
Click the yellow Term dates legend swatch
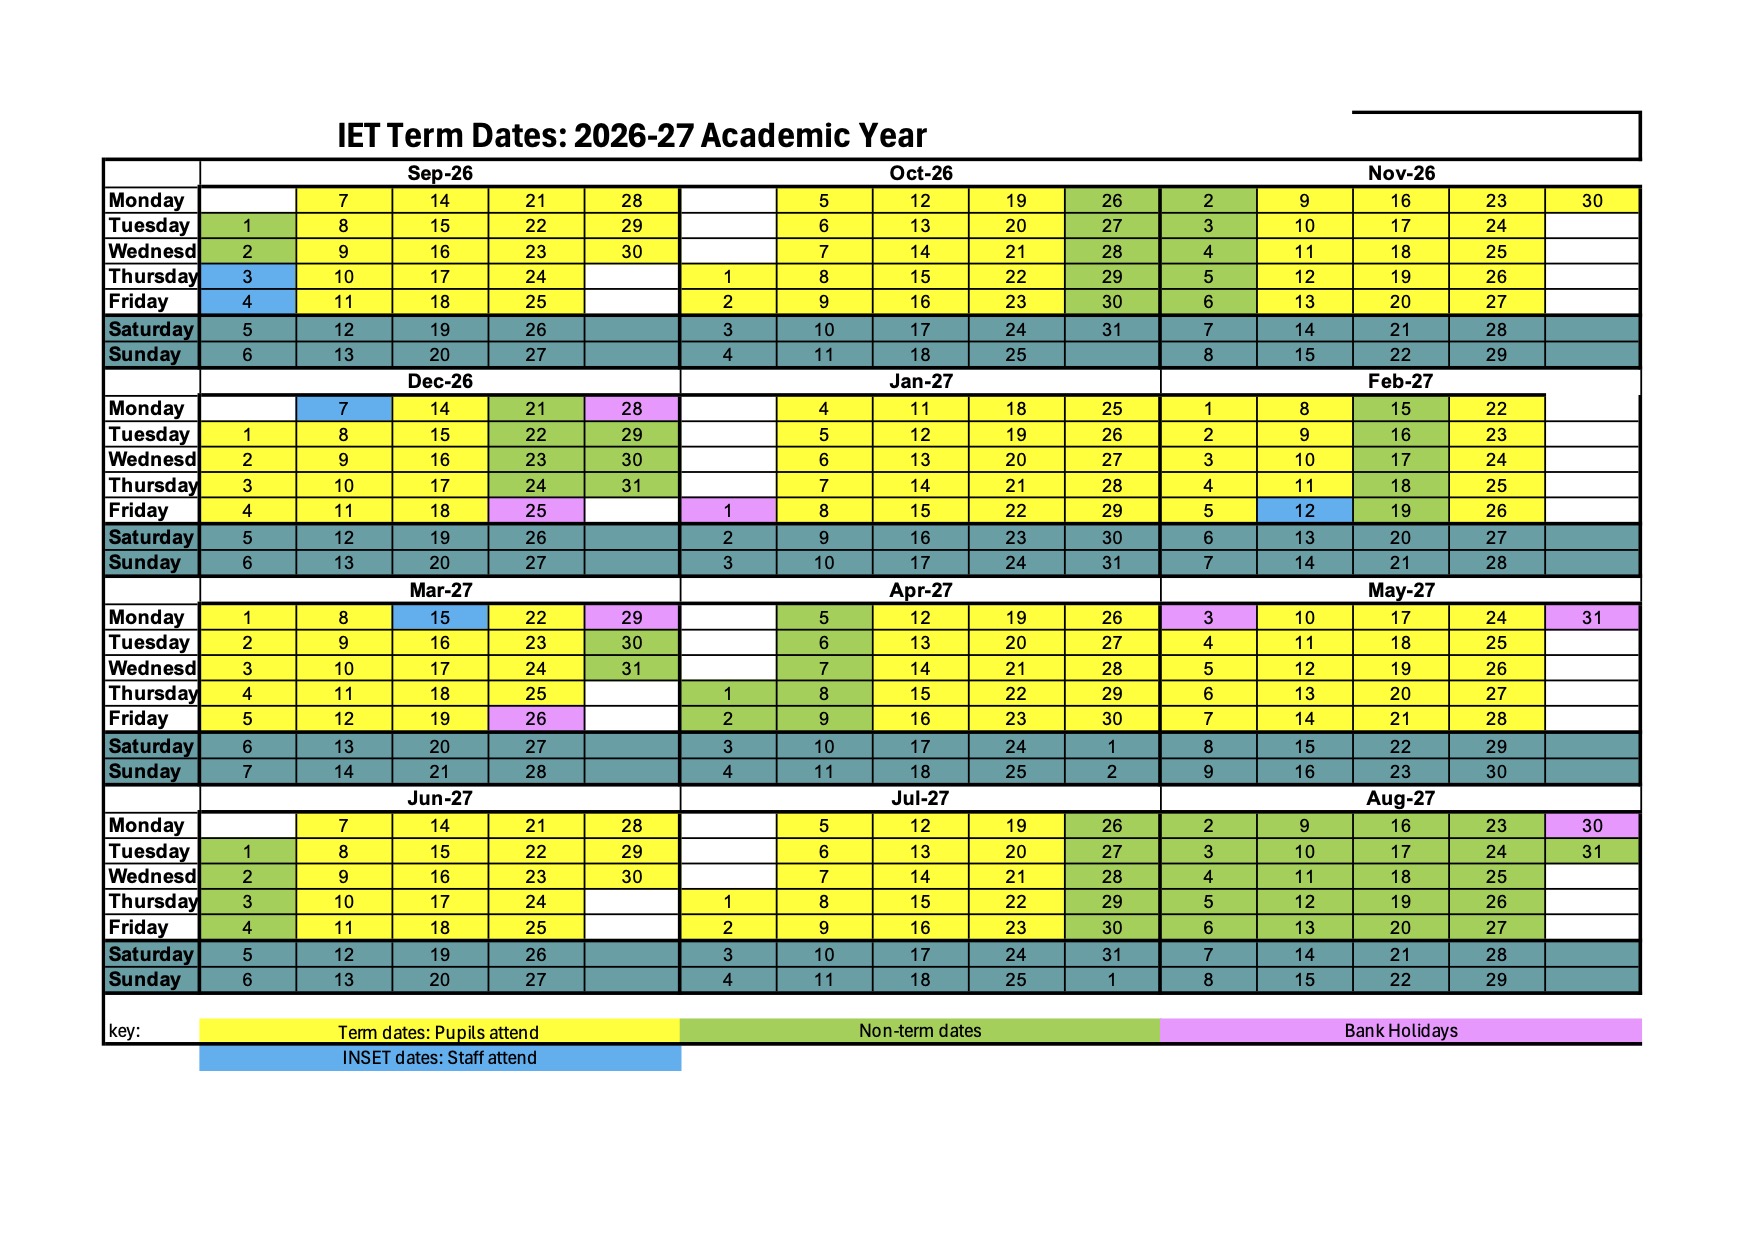click(438, 1031)
